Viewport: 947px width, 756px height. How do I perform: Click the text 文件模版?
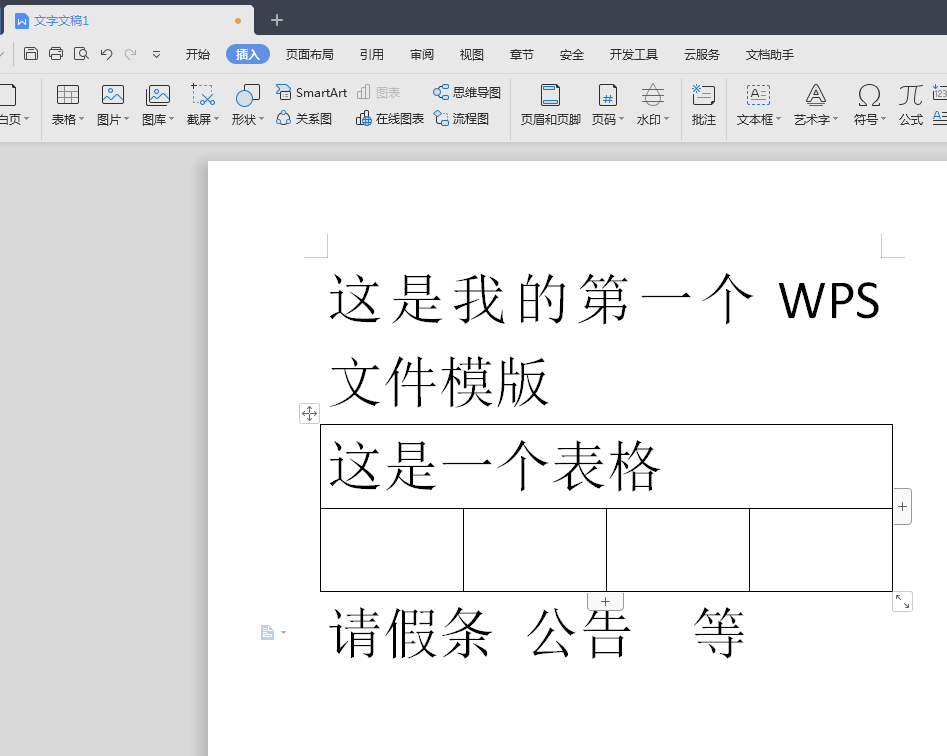tap(439, 382)
